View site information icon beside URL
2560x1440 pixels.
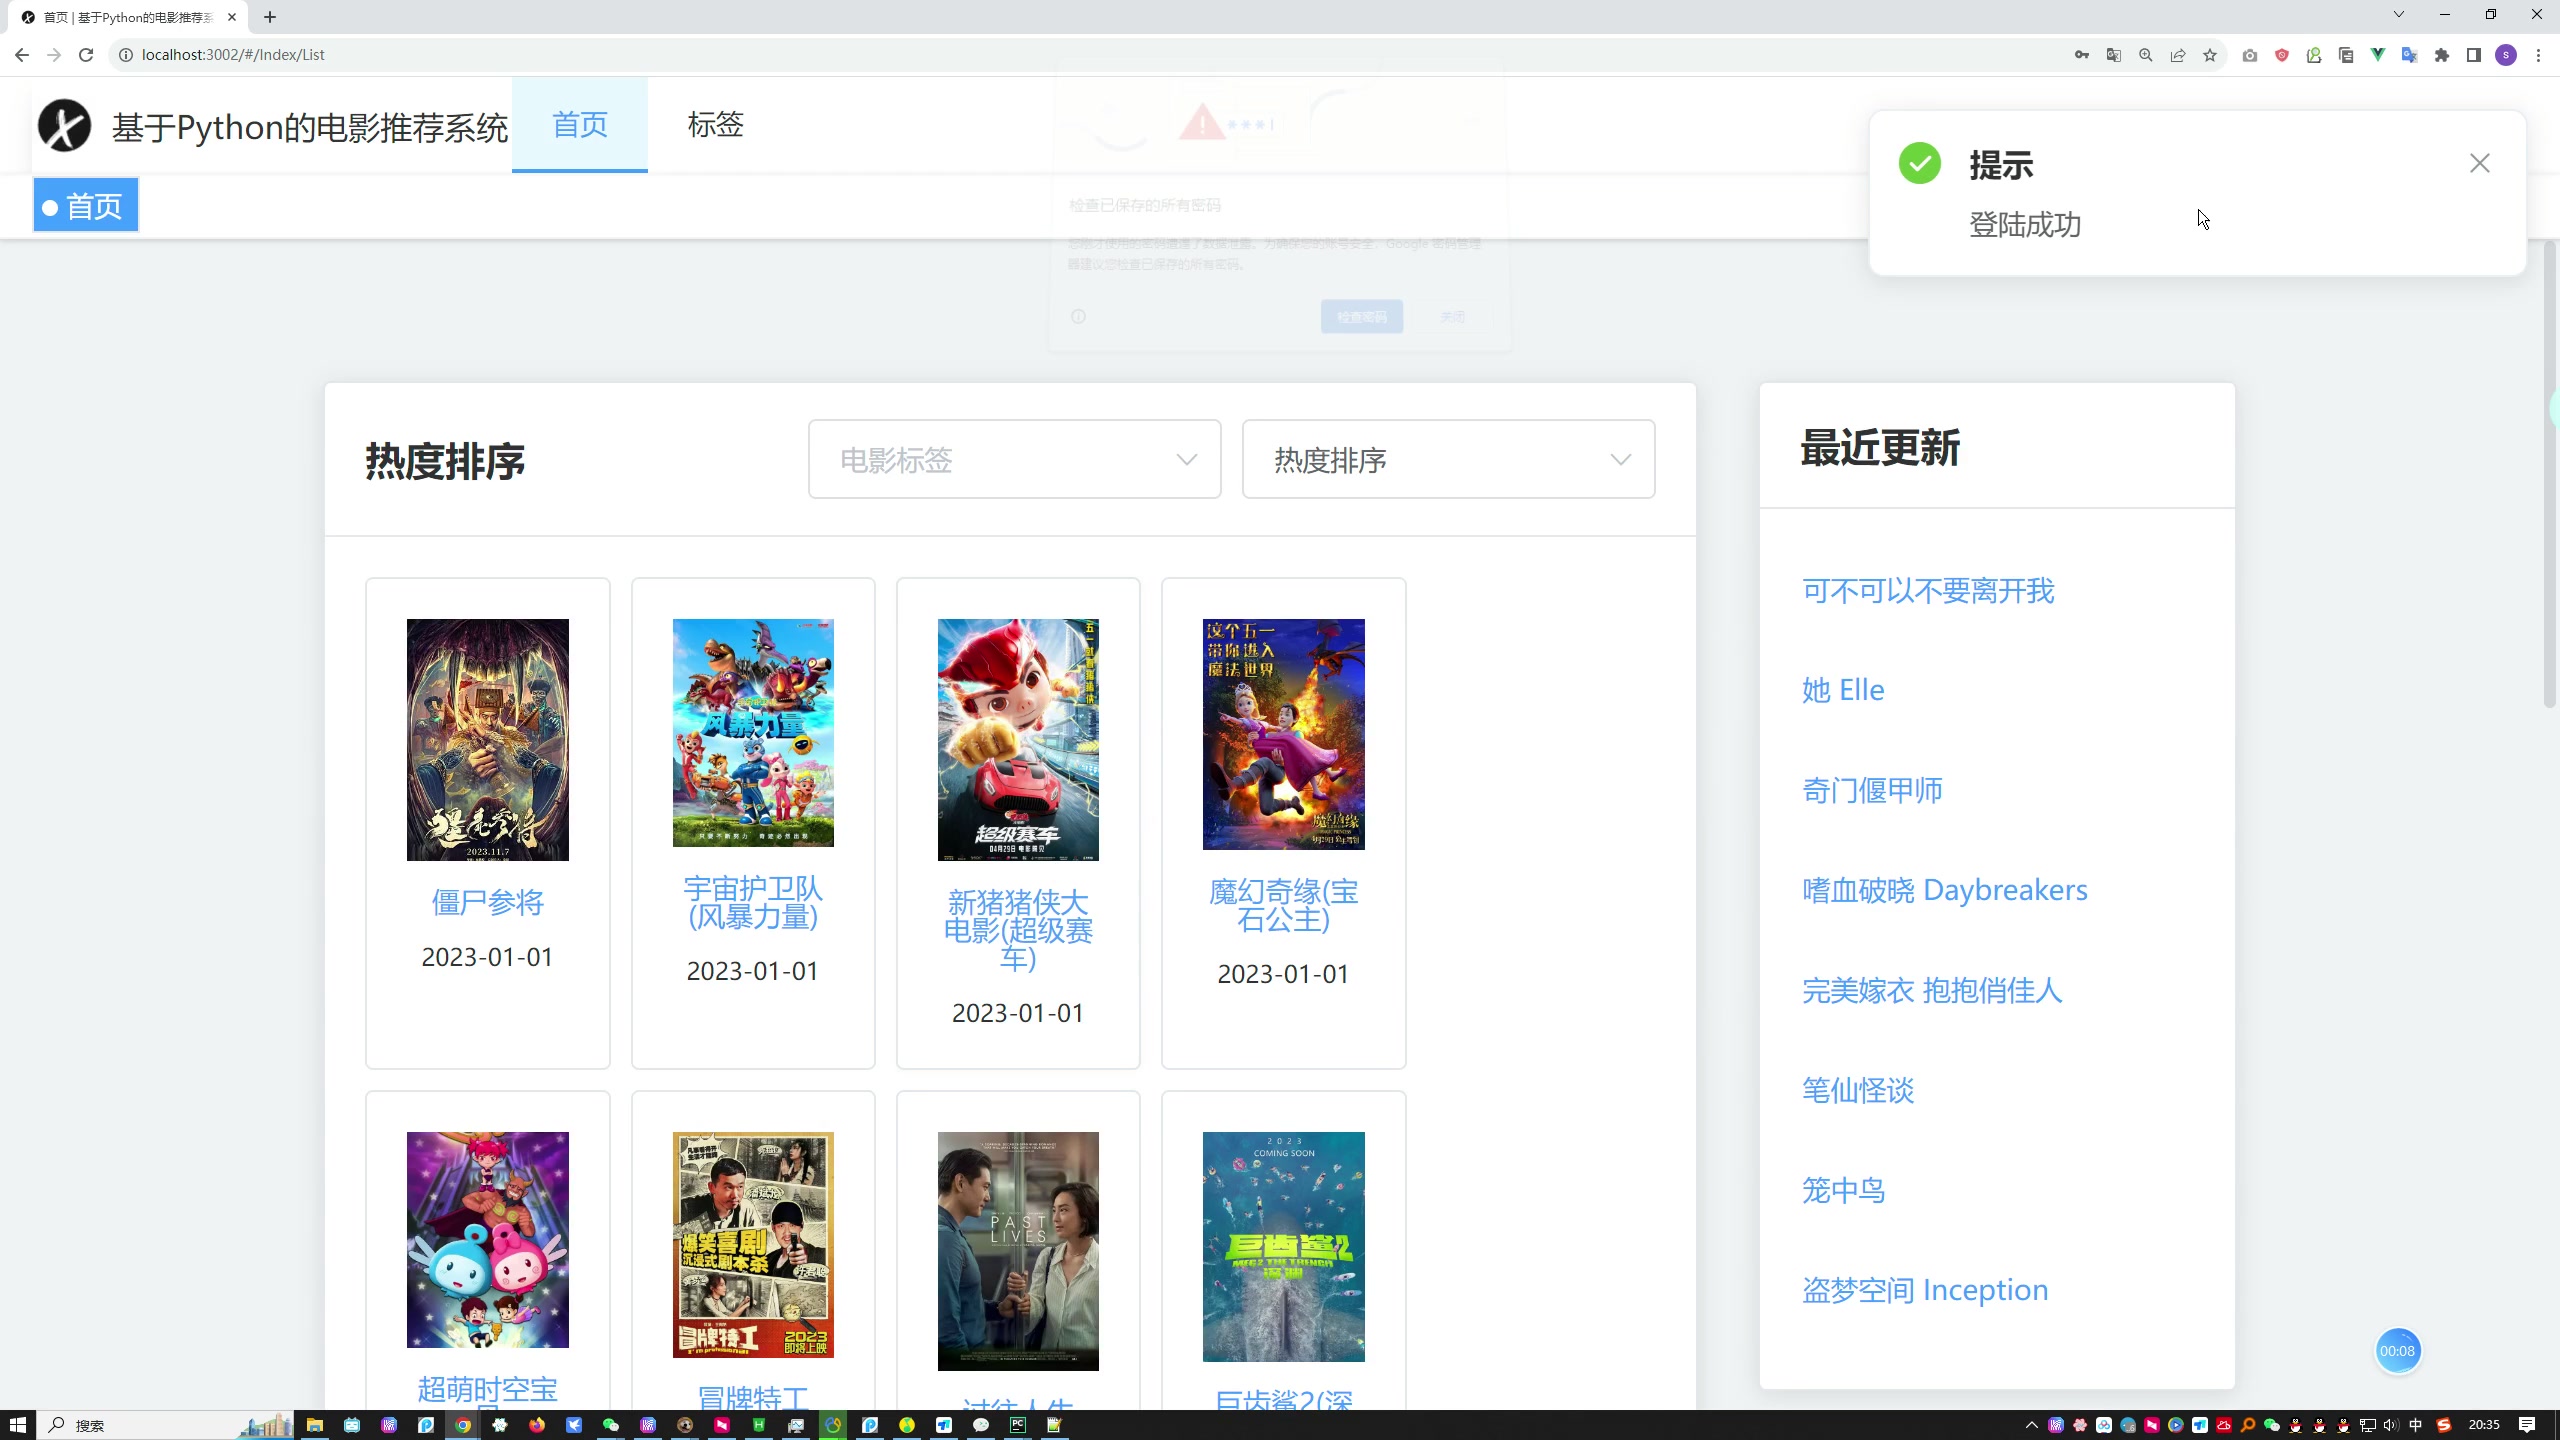126,55
